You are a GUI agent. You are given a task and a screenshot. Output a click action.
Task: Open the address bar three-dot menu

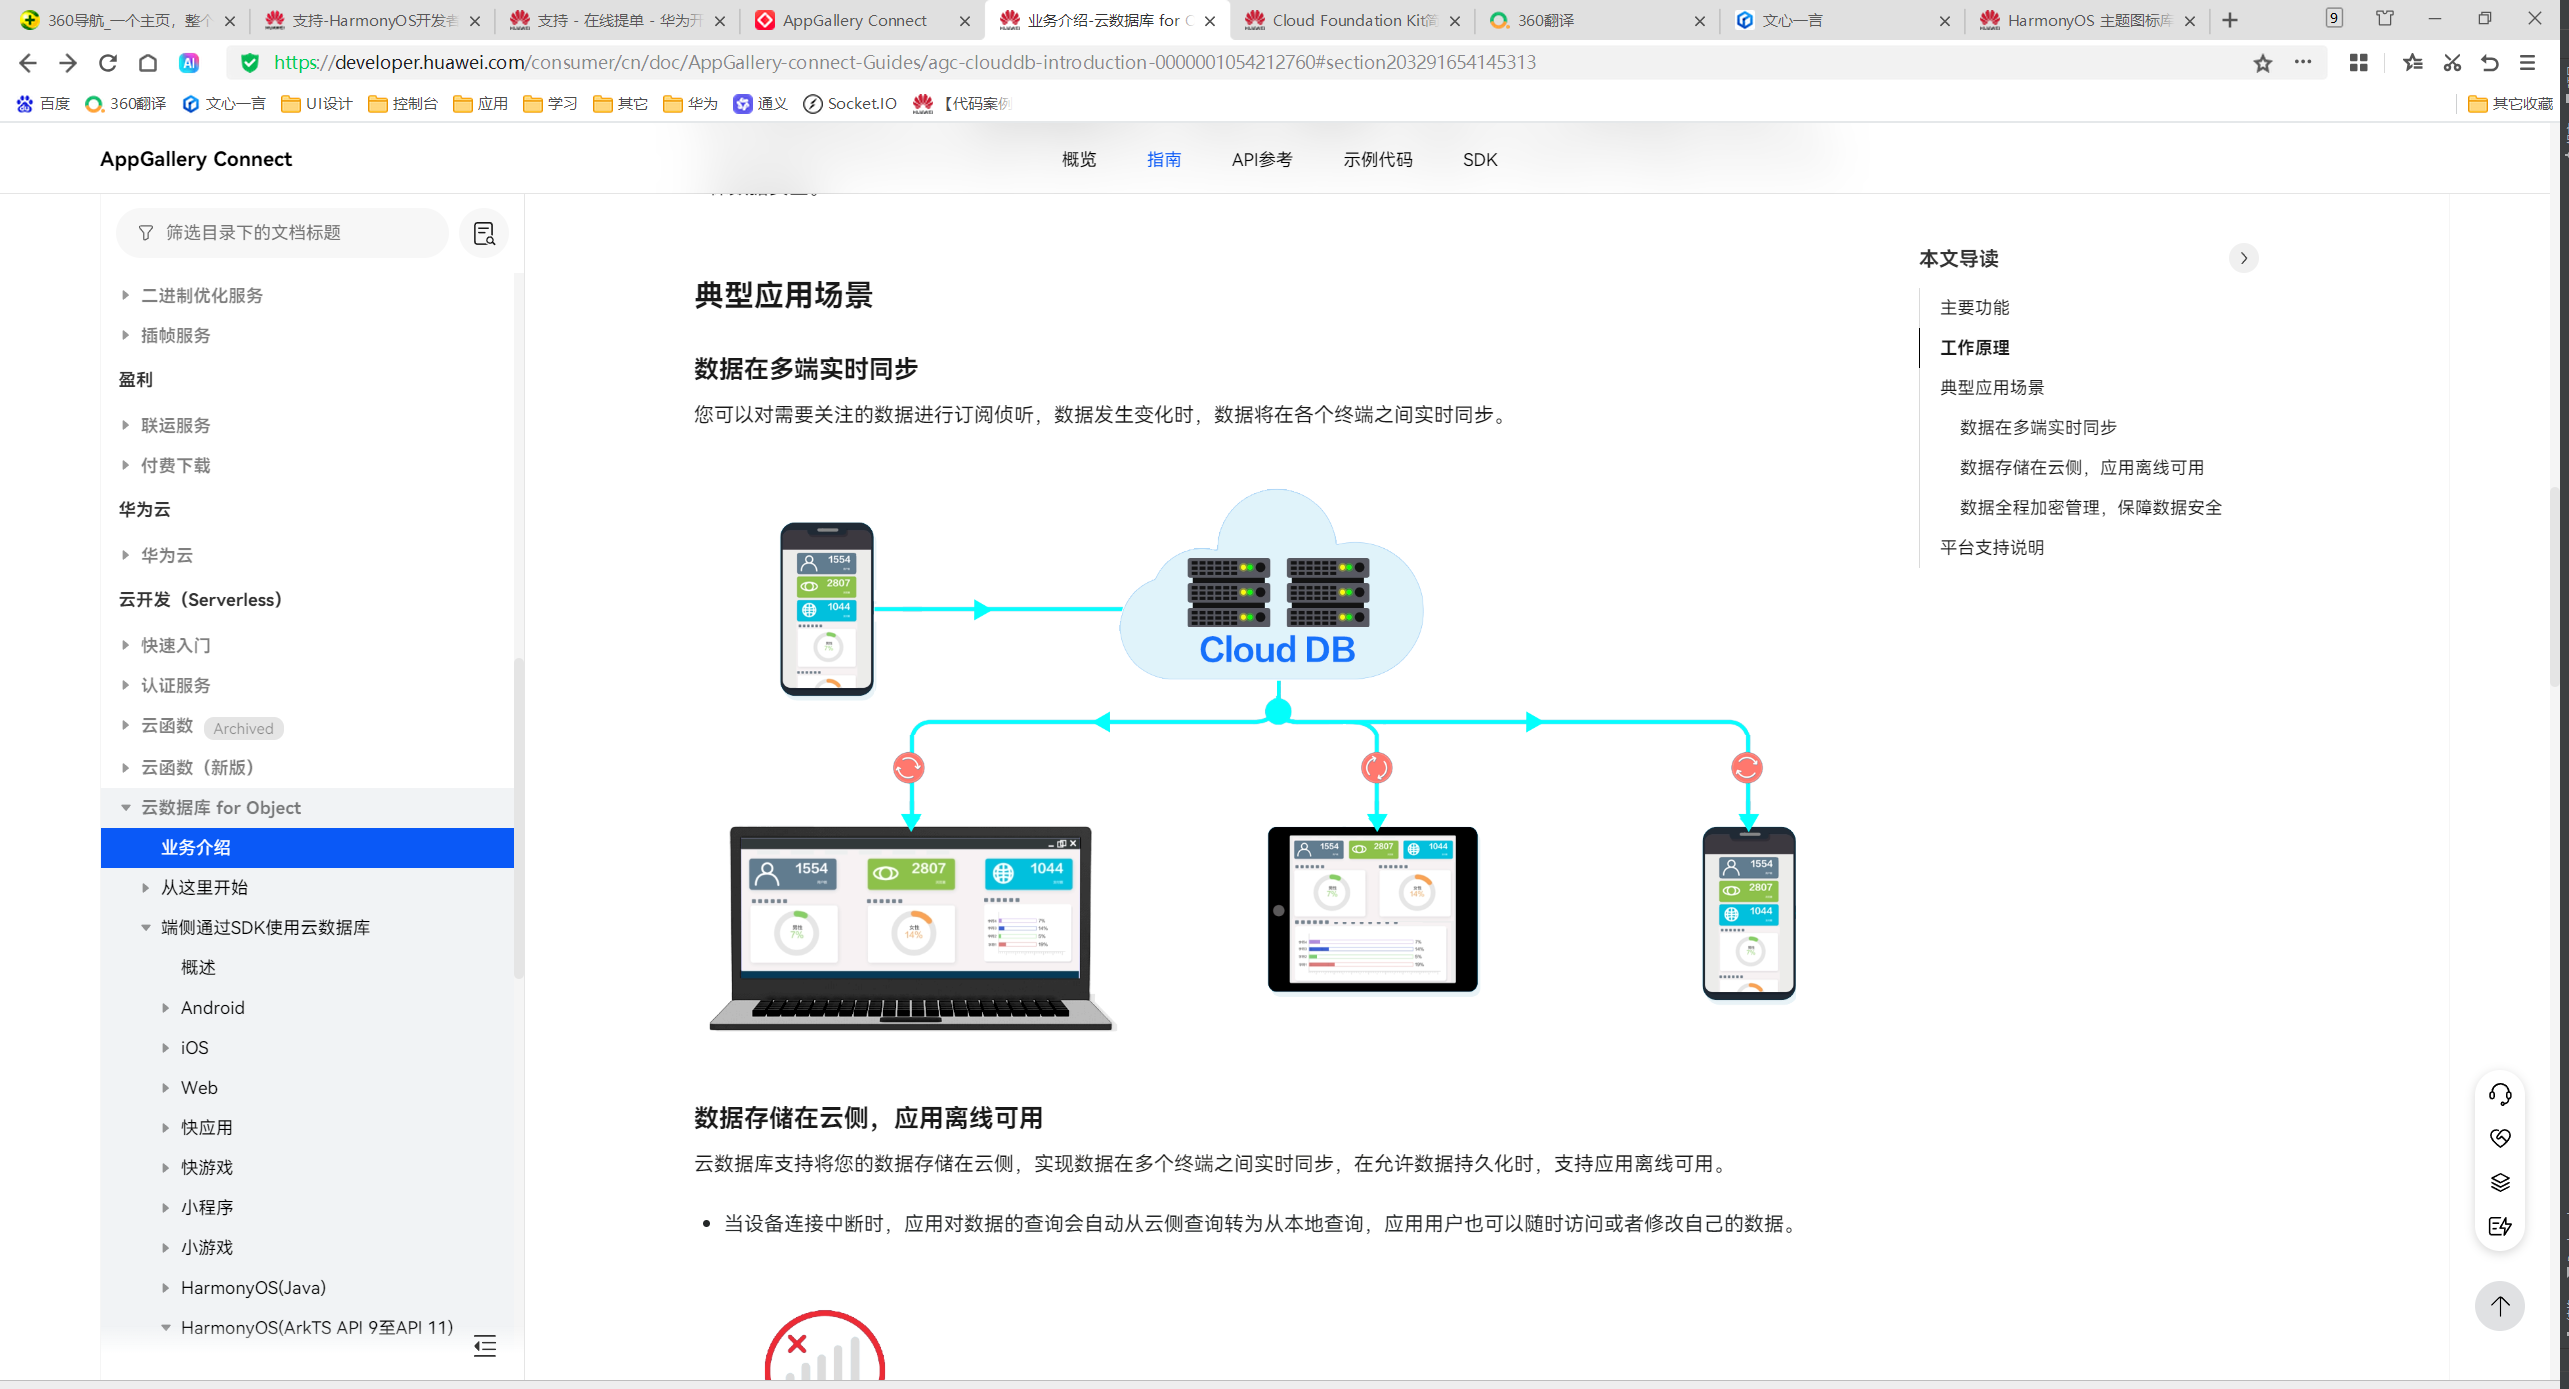click(2303, 62)
